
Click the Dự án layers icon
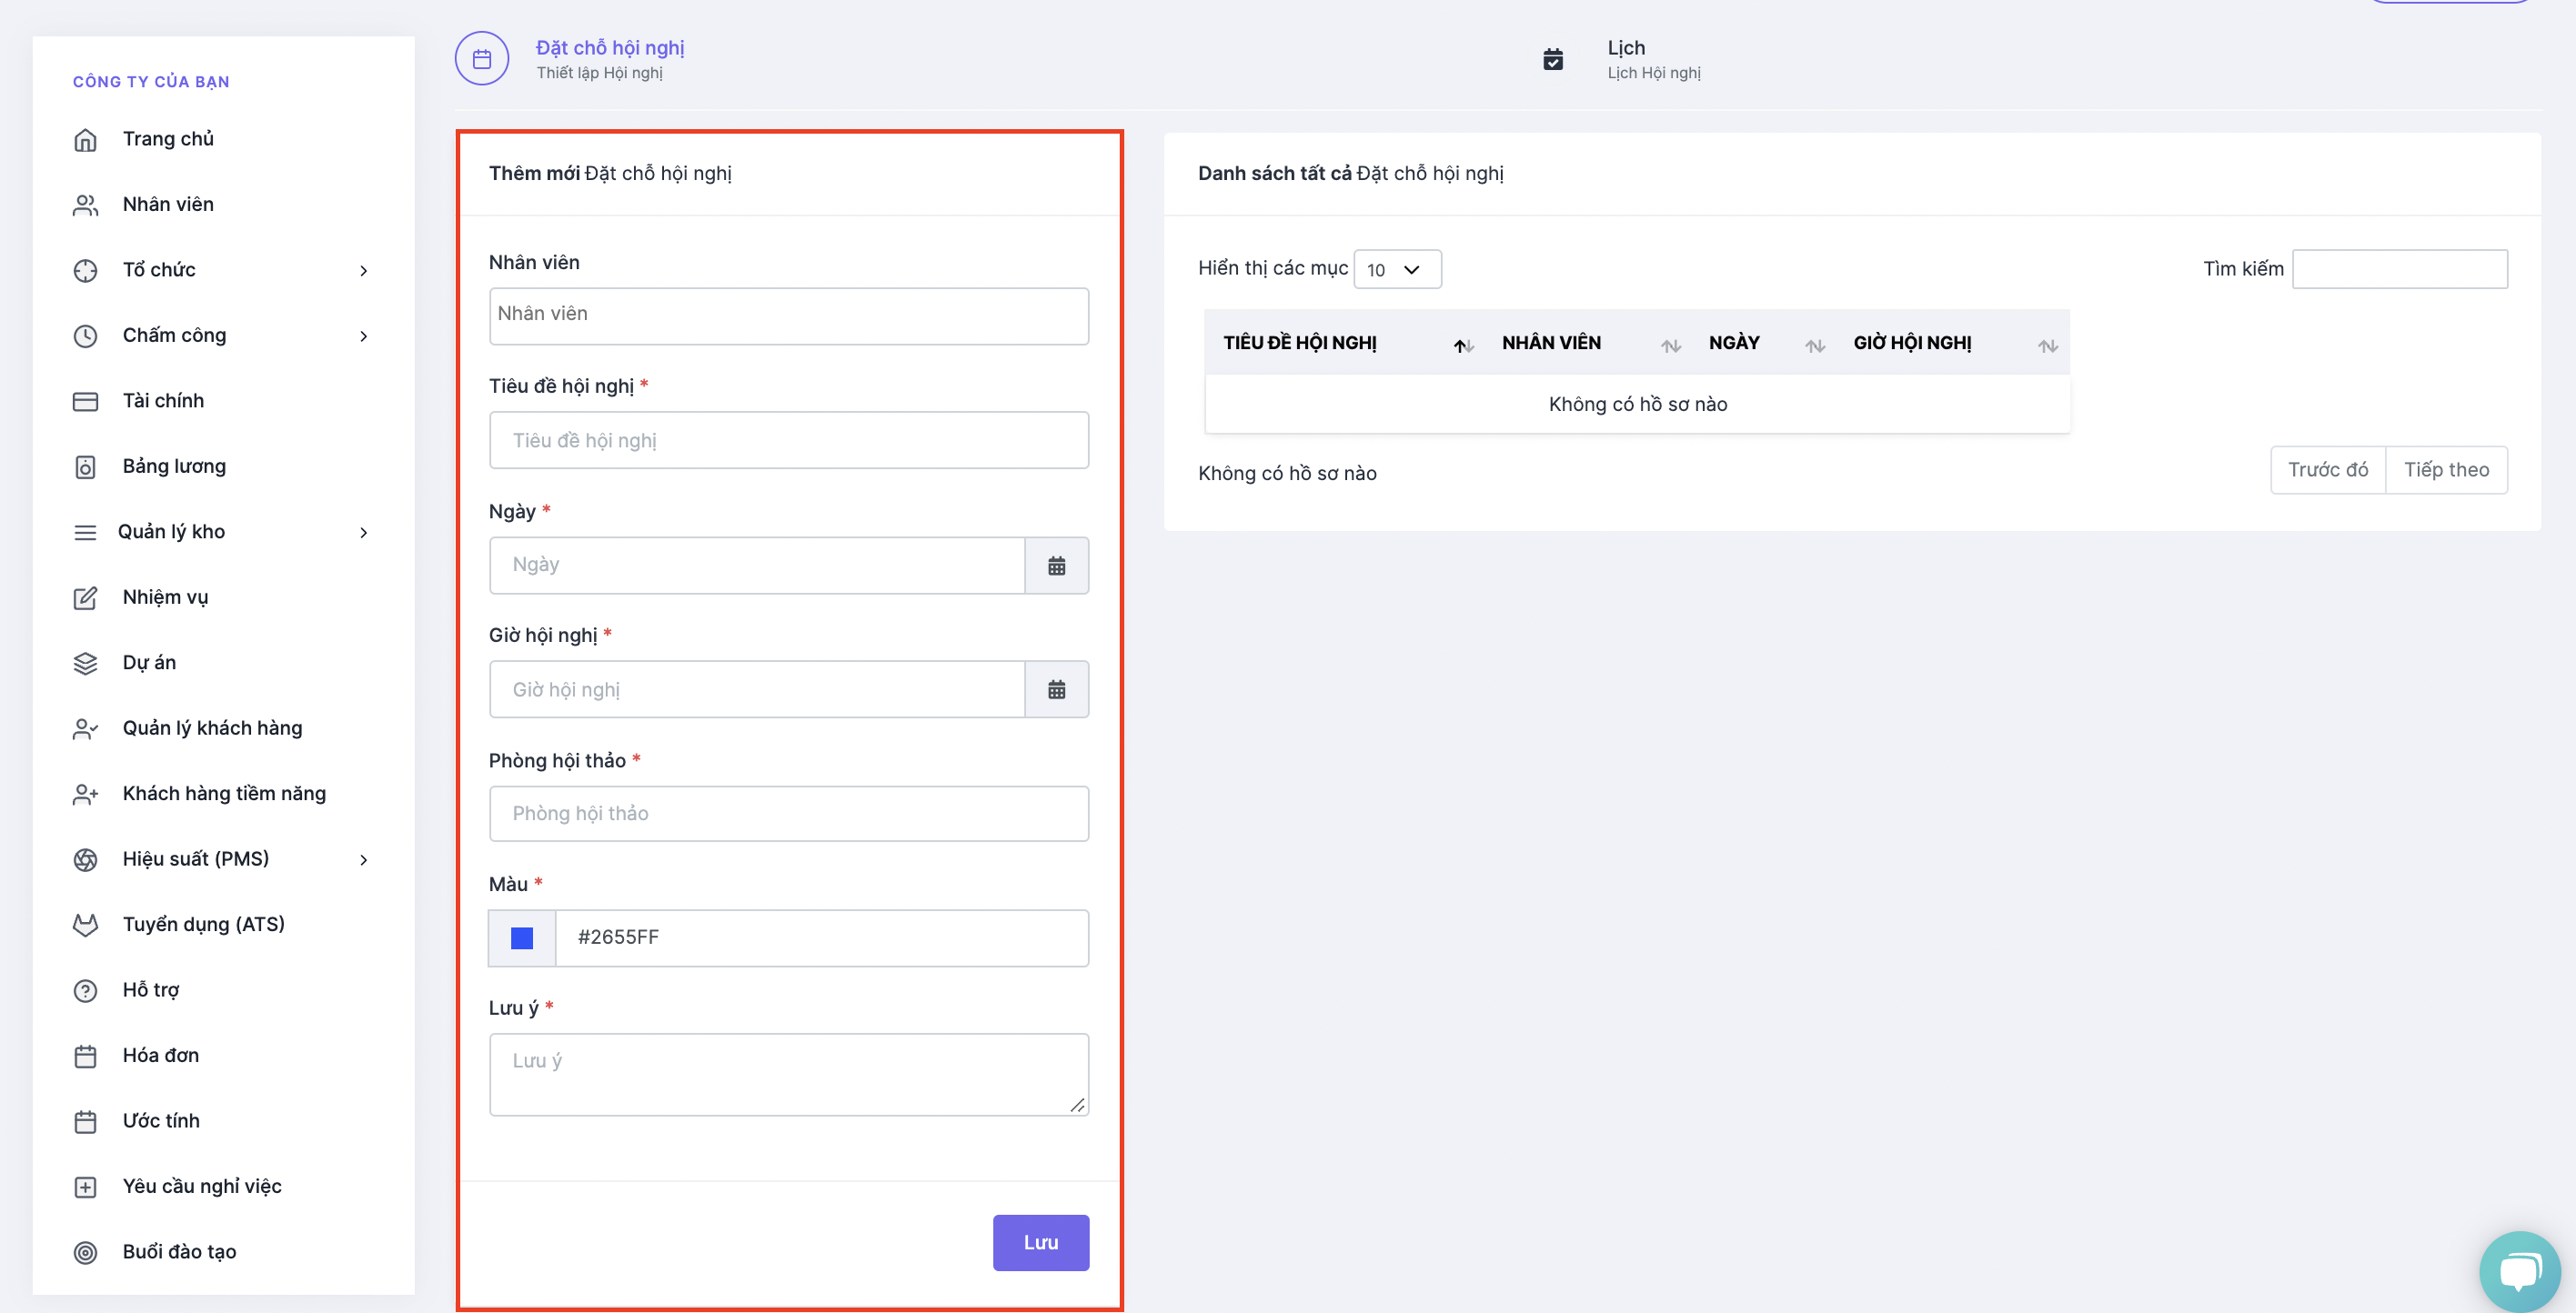[x=85, y=663]
